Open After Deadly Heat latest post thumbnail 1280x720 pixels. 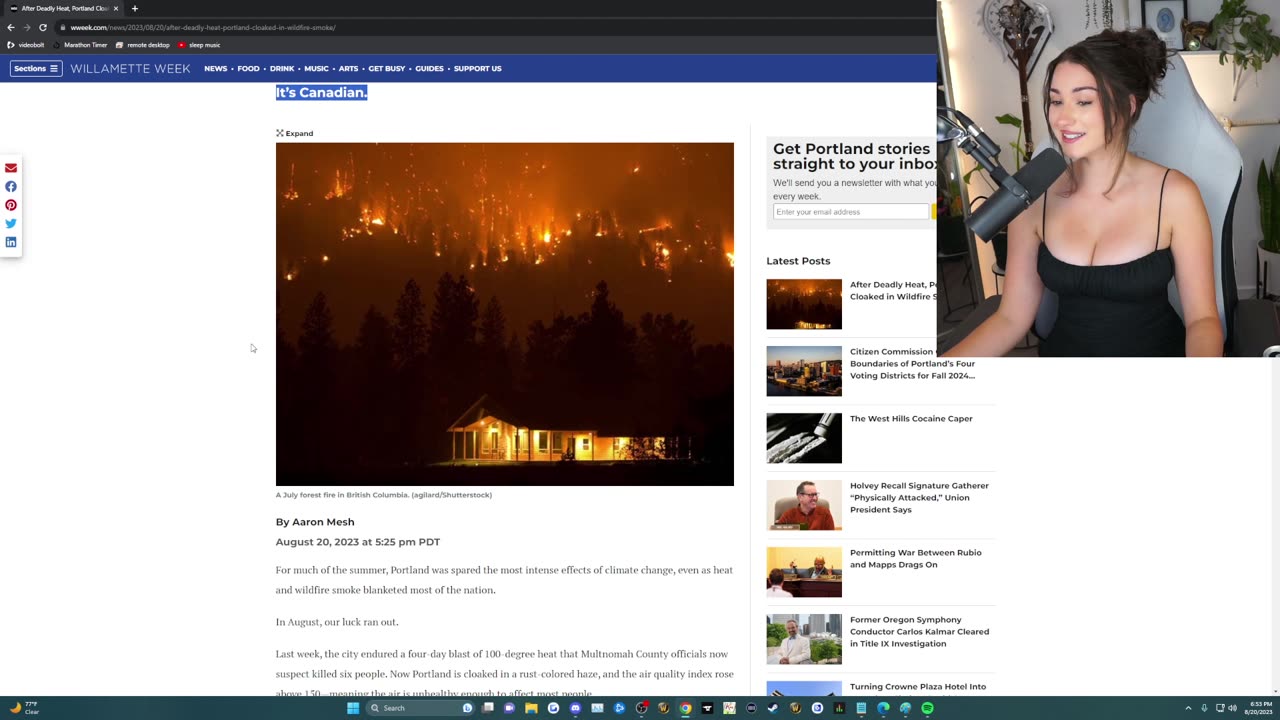804,304
